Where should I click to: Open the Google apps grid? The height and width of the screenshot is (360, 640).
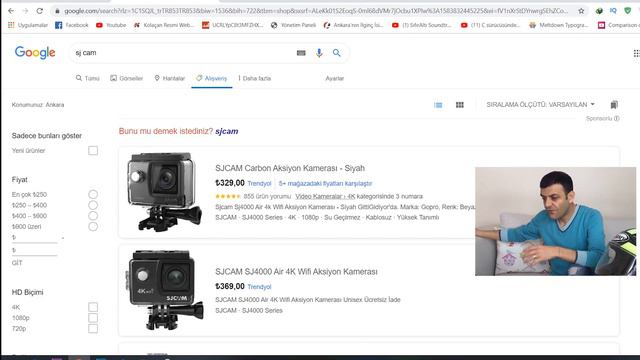tap(636, 53)
